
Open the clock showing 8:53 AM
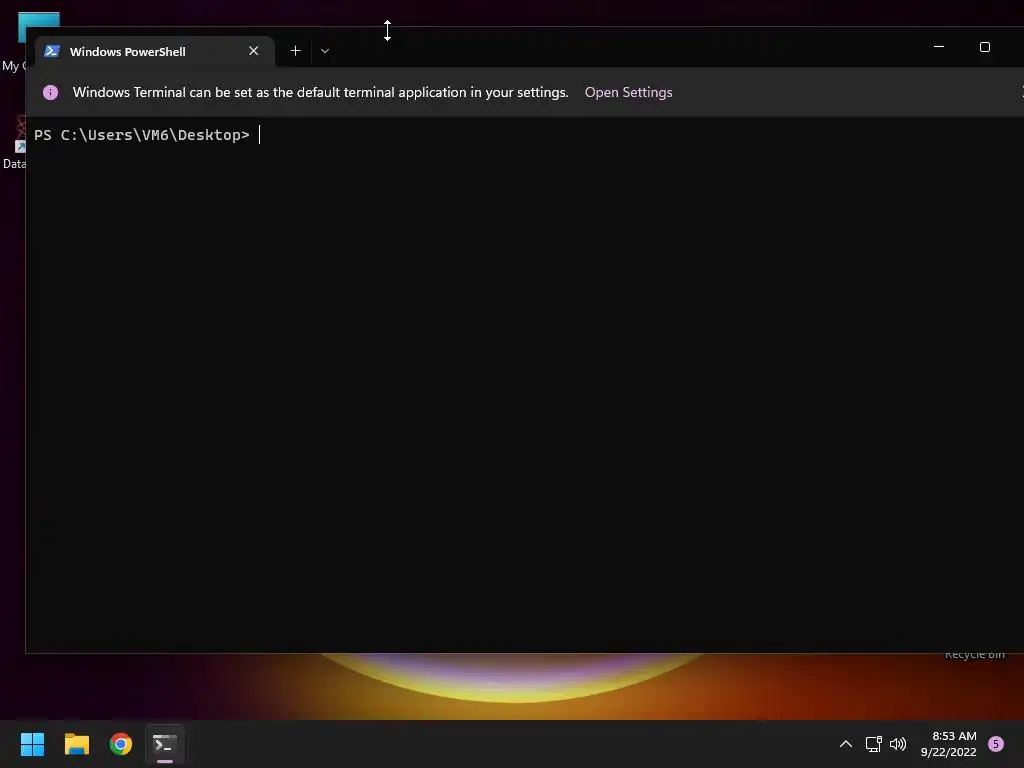coord(948,744)
